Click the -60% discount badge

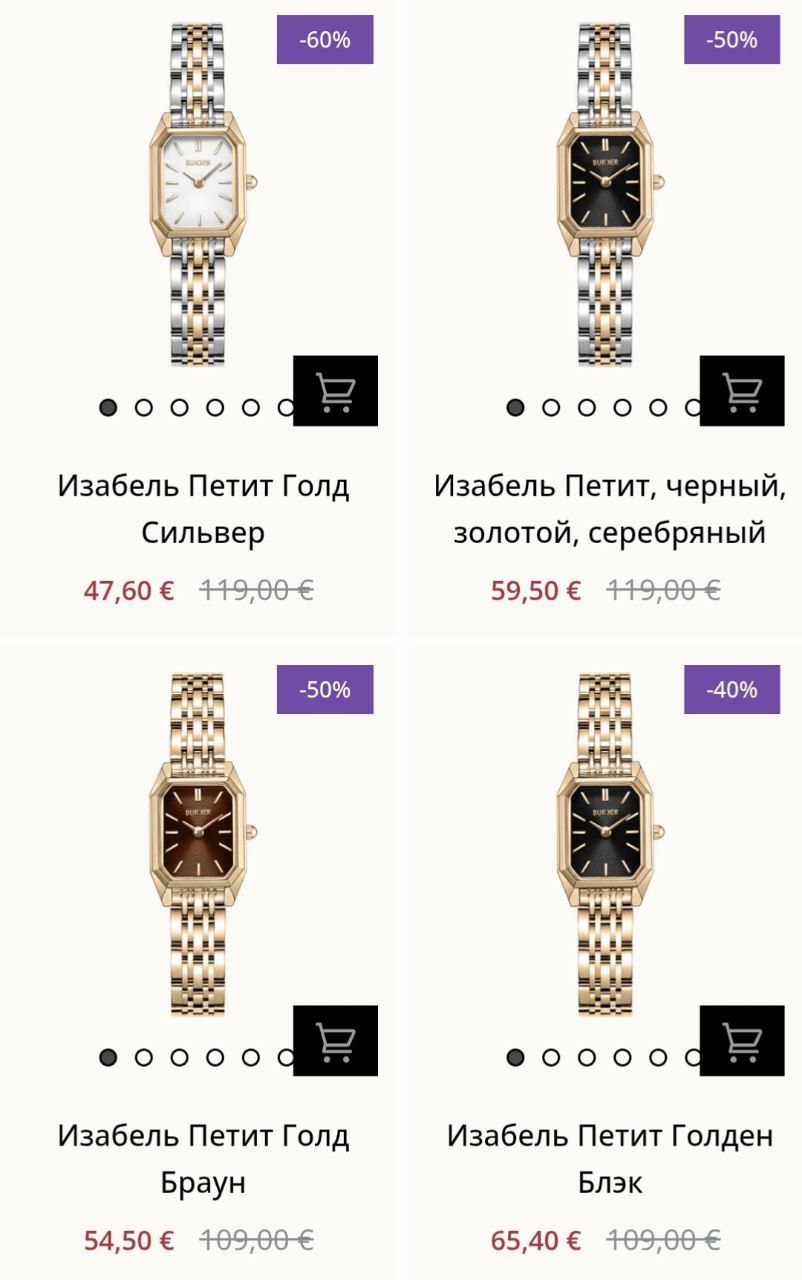pyautogui.click(x=325, y=40)
